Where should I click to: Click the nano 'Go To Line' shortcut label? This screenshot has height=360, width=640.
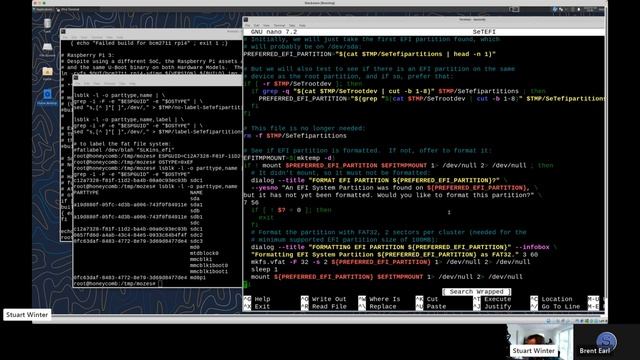click(x=560, y=307)
